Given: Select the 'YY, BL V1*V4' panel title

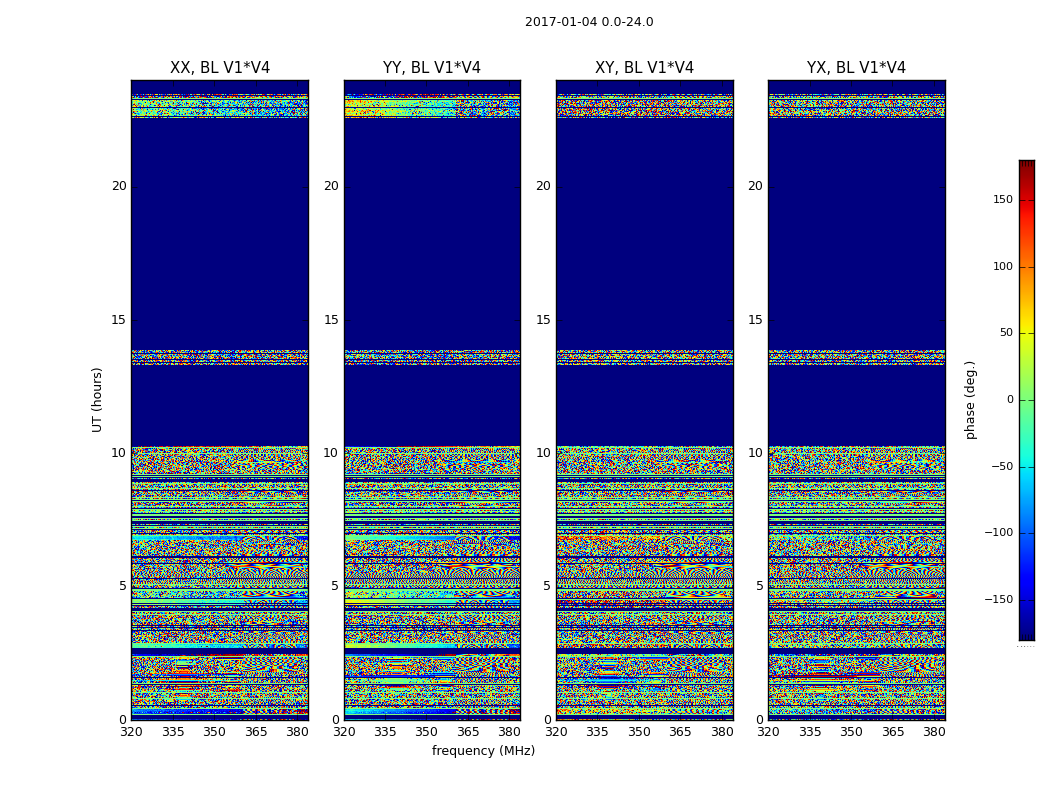Looking at the screenshot, I should tap(432, 68).
